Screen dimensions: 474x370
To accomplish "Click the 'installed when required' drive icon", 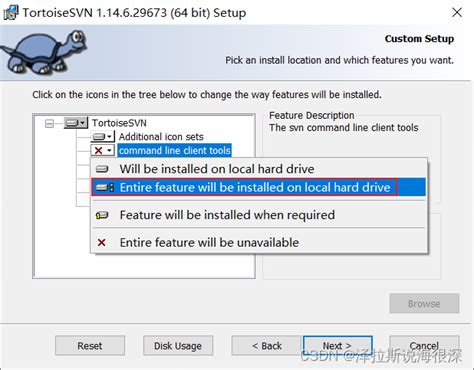I will coord(102,215).
